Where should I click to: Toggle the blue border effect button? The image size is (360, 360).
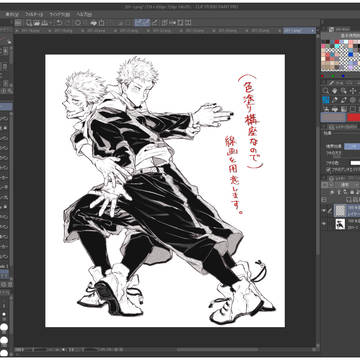click(351, 146)
